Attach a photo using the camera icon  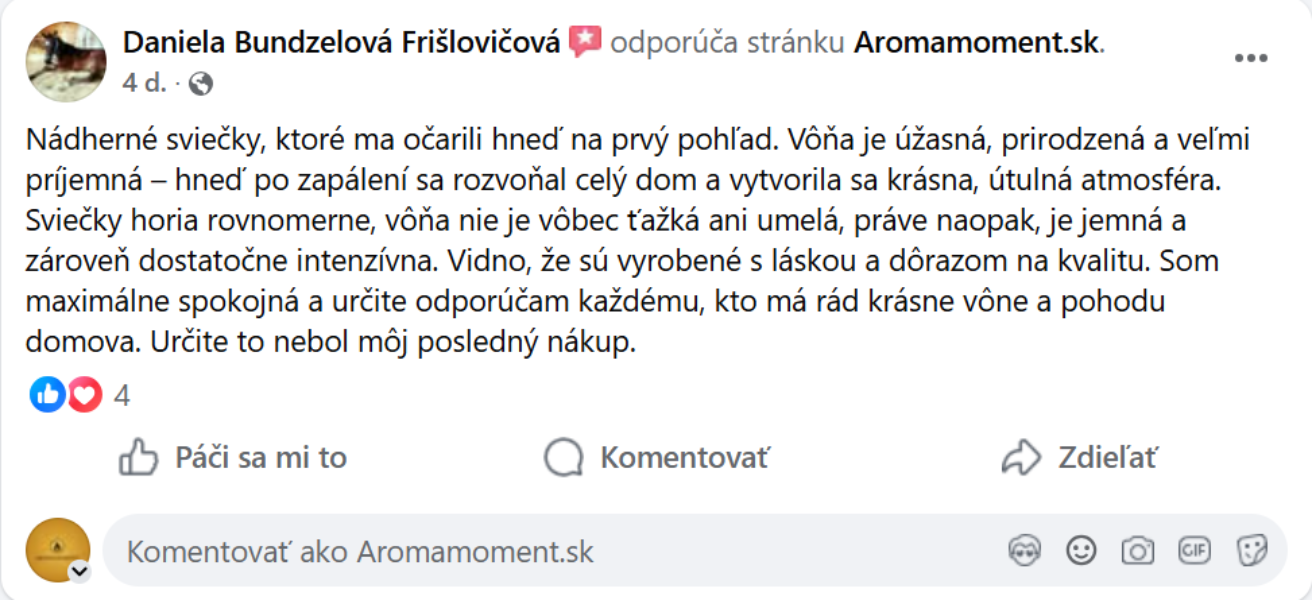pyautogui.click(x=1137, y=550)
